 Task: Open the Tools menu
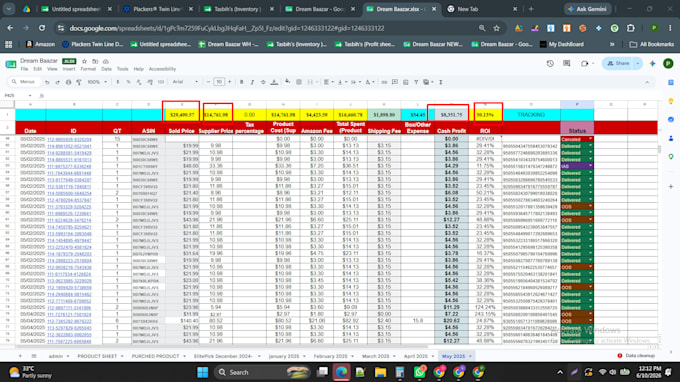122,69
